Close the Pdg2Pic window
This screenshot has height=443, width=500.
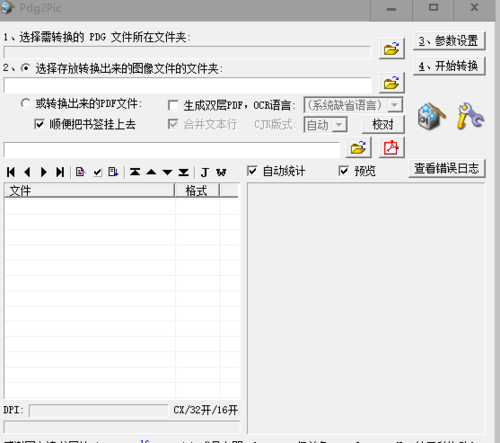click(474, 8)
